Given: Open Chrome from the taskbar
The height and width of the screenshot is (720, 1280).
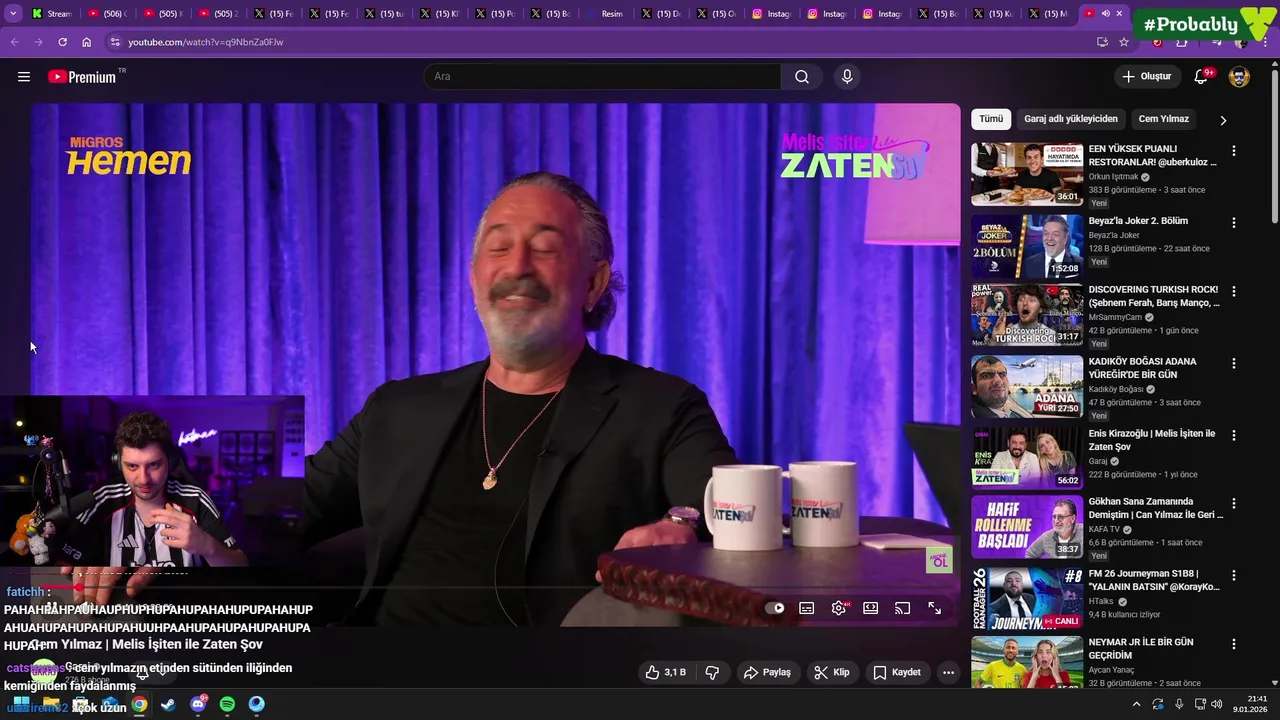Looking at the screenshot, I should [x=139, y=705].
